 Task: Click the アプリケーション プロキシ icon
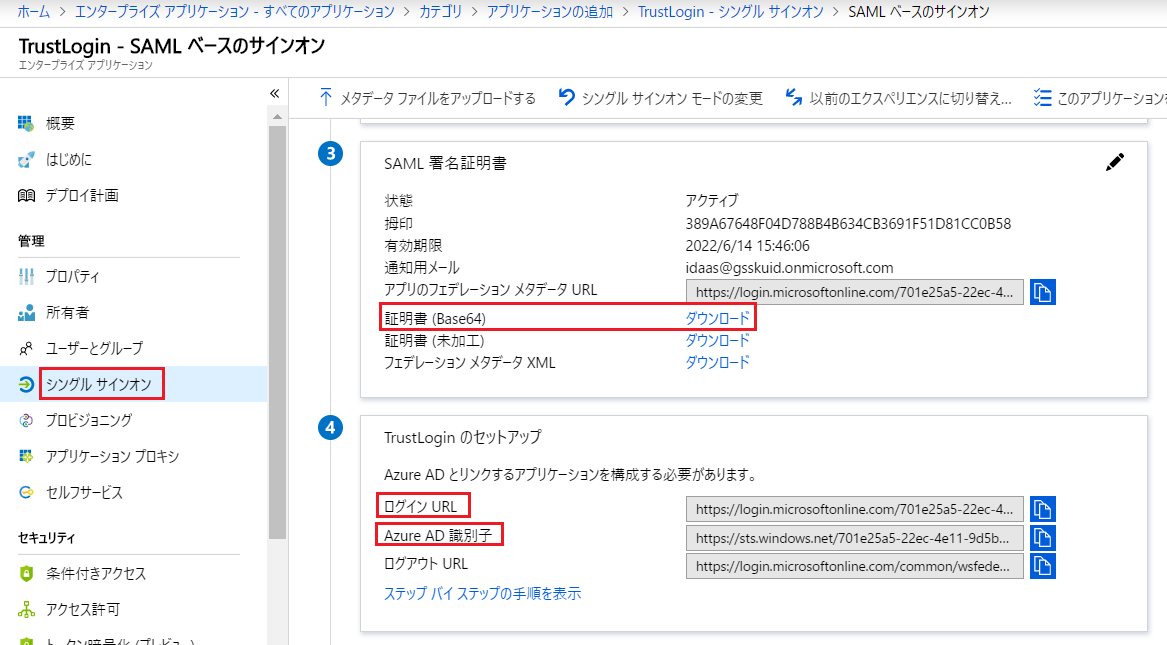(x=26, y=456)
